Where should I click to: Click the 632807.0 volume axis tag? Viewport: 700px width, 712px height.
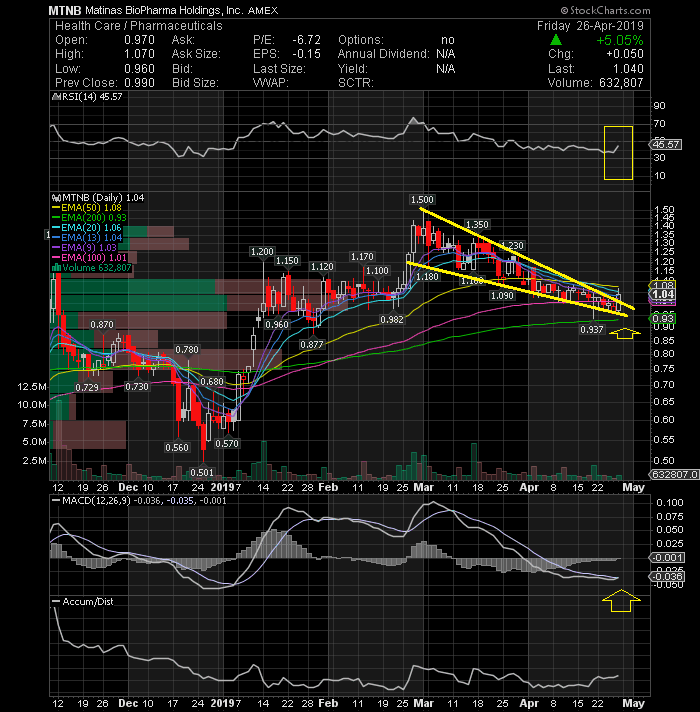coord(674,475)
